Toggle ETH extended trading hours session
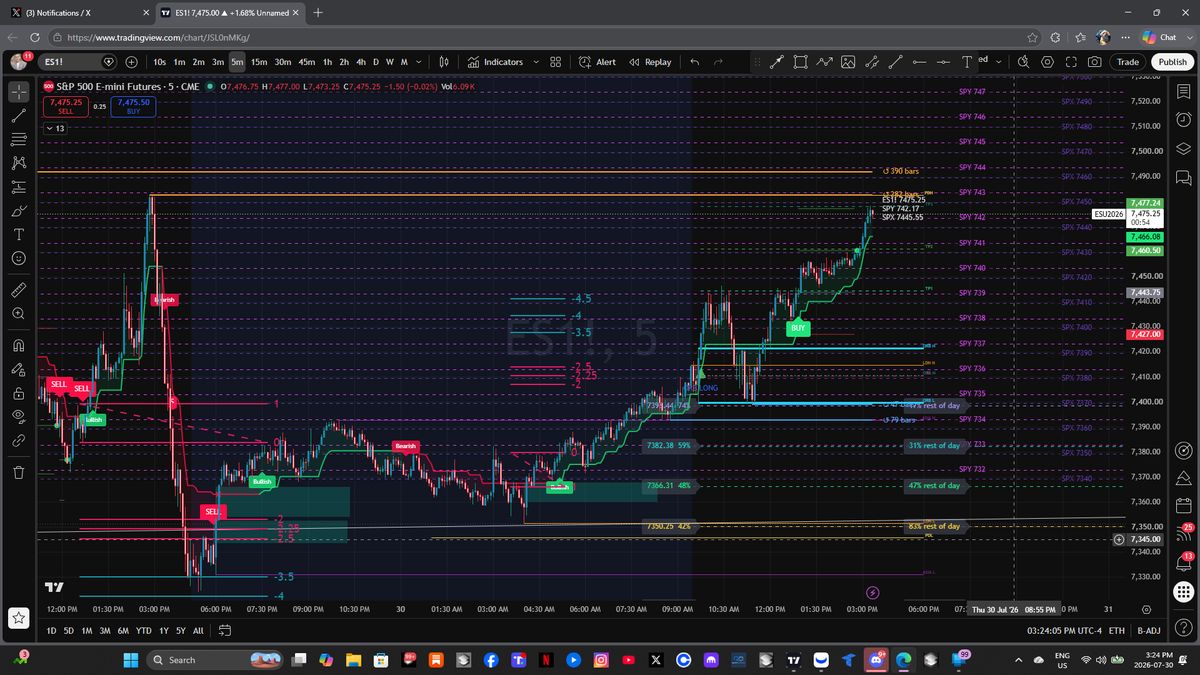This screenshot has height=675, width=1200. (1117, 631)
